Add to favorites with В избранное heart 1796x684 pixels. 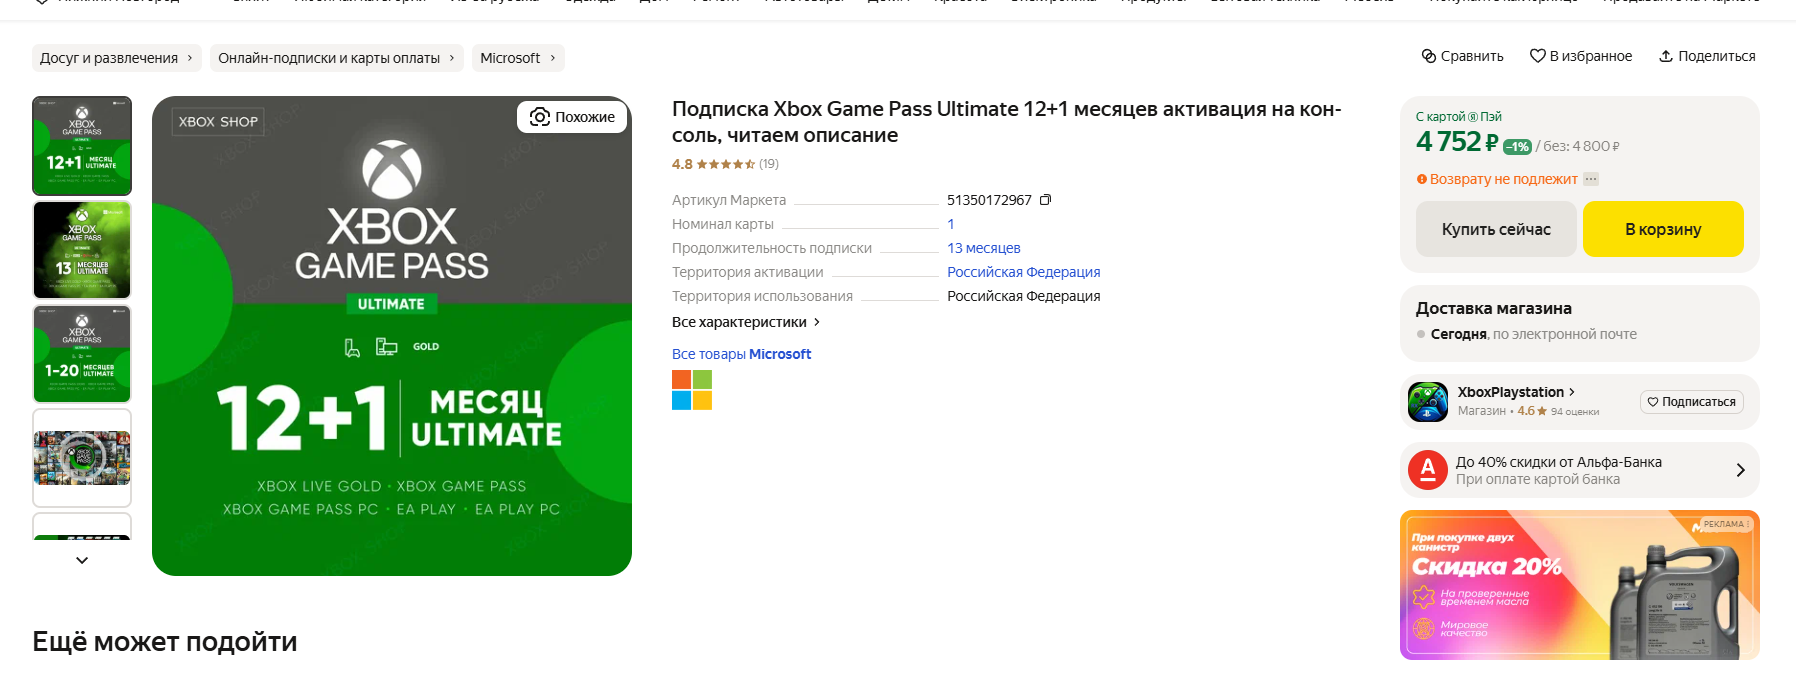(x=1581, y=56)
